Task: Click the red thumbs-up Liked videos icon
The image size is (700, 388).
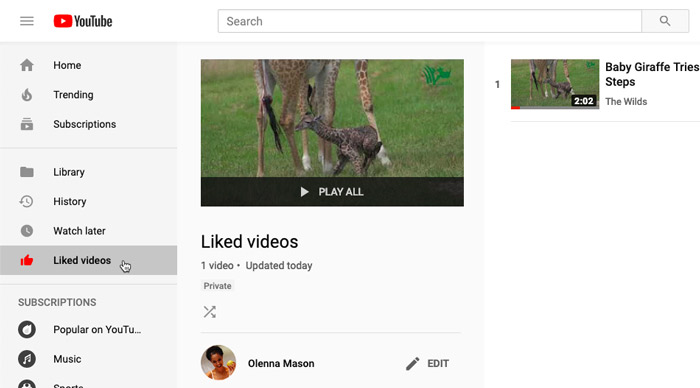Action: (x=27, y=260)
